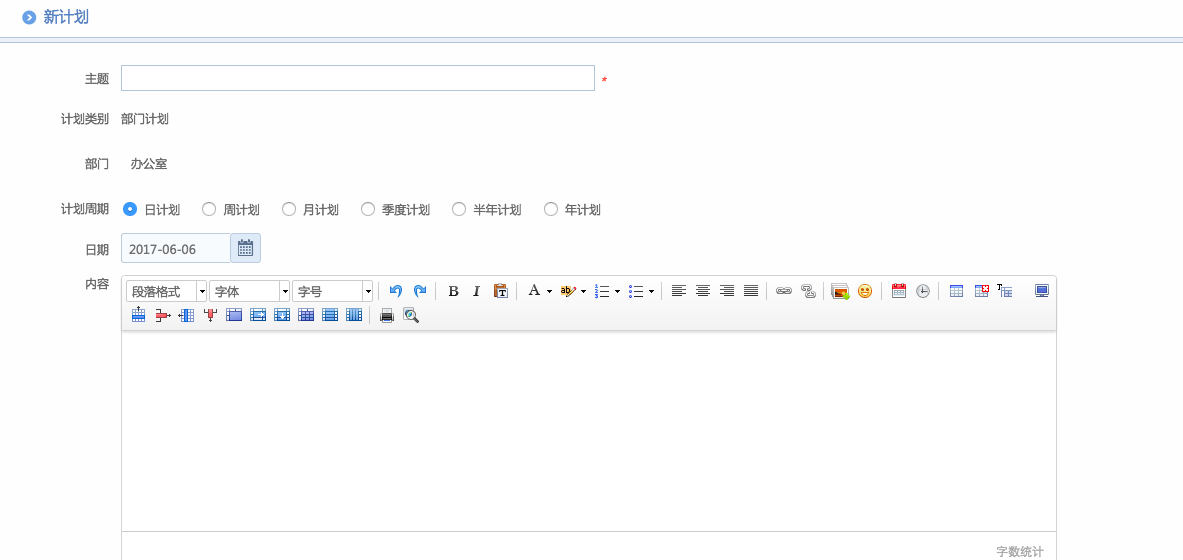Click the 字数统计 word count link
Viewport: 1183px width, 560px height.
coord(1019,551)
